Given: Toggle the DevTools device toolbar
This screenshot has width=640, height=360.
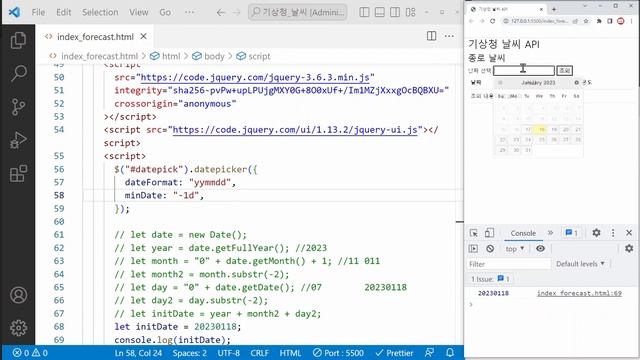Looking at the screenshot, I should [489, 233].
